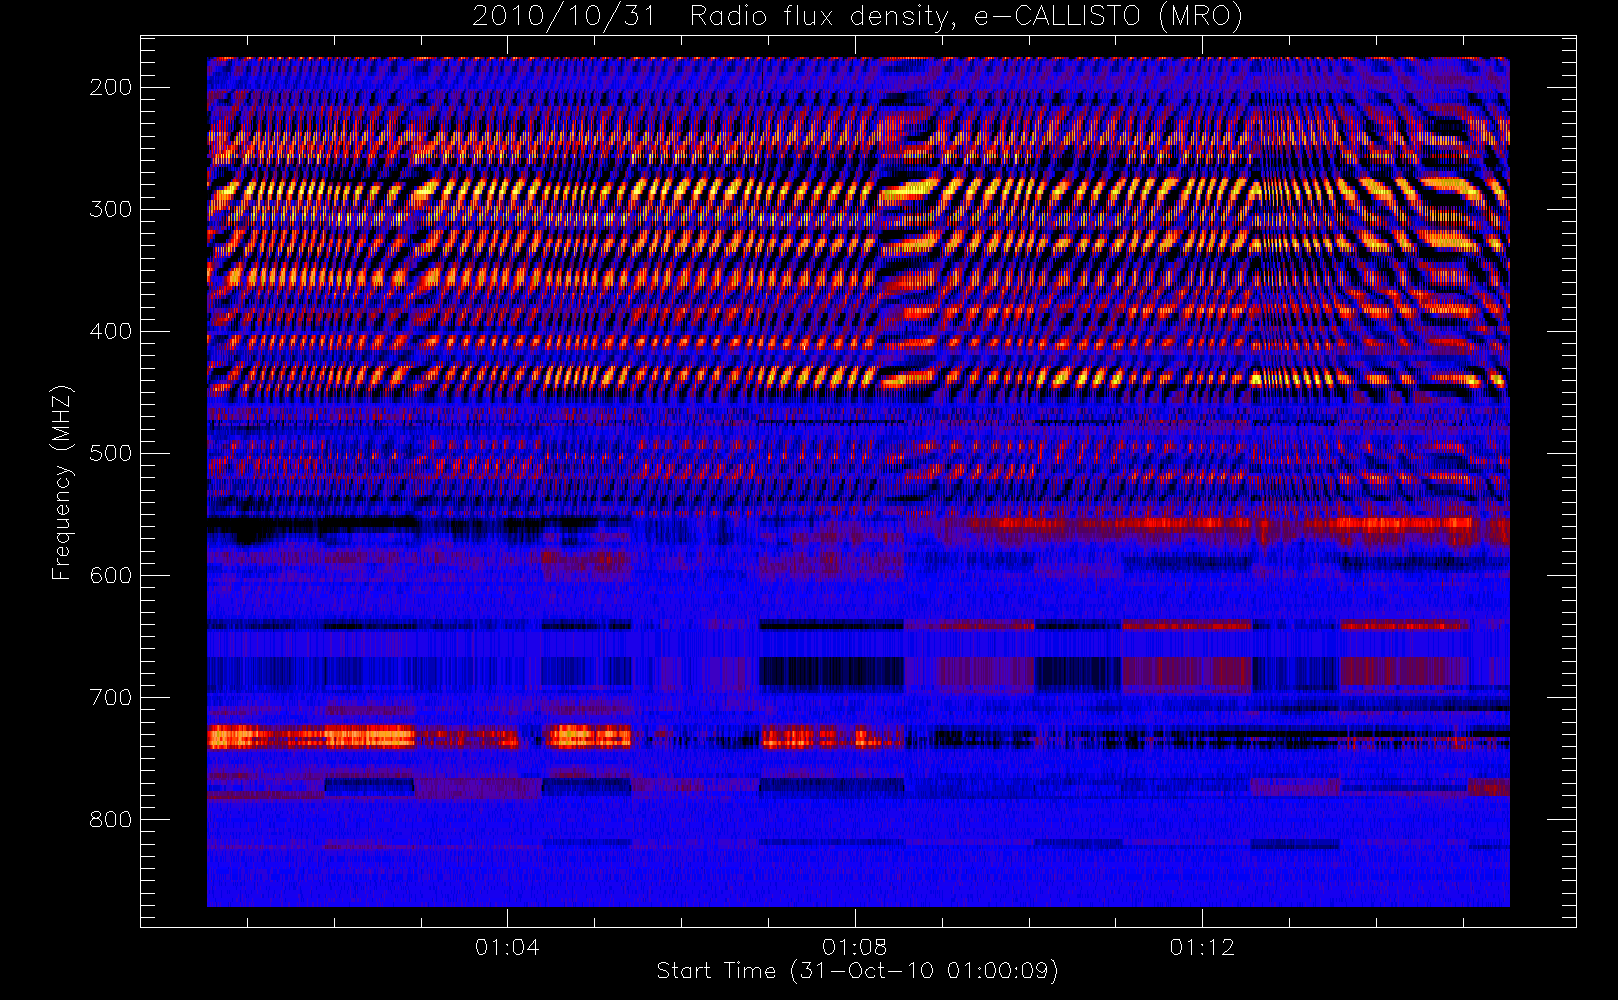Click the 700 frequency tick label

tap(110, 697)
